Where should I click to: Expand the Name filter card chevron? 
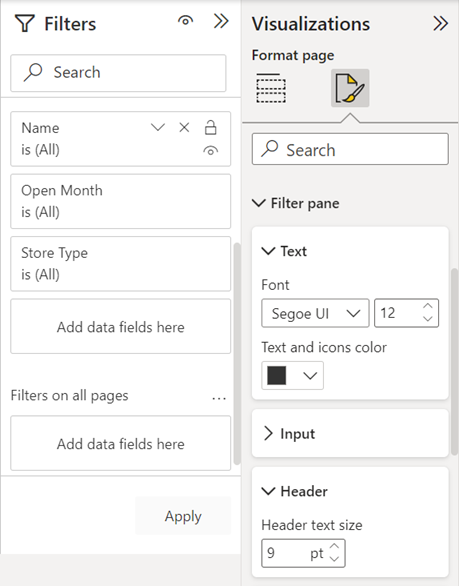[x=158, y=127]
